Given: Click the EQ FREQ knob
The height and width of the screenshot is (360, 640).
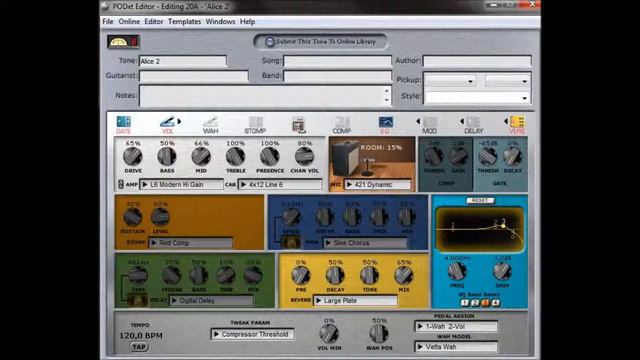Looking at the screenshot, I should click(x=457, y=271).
